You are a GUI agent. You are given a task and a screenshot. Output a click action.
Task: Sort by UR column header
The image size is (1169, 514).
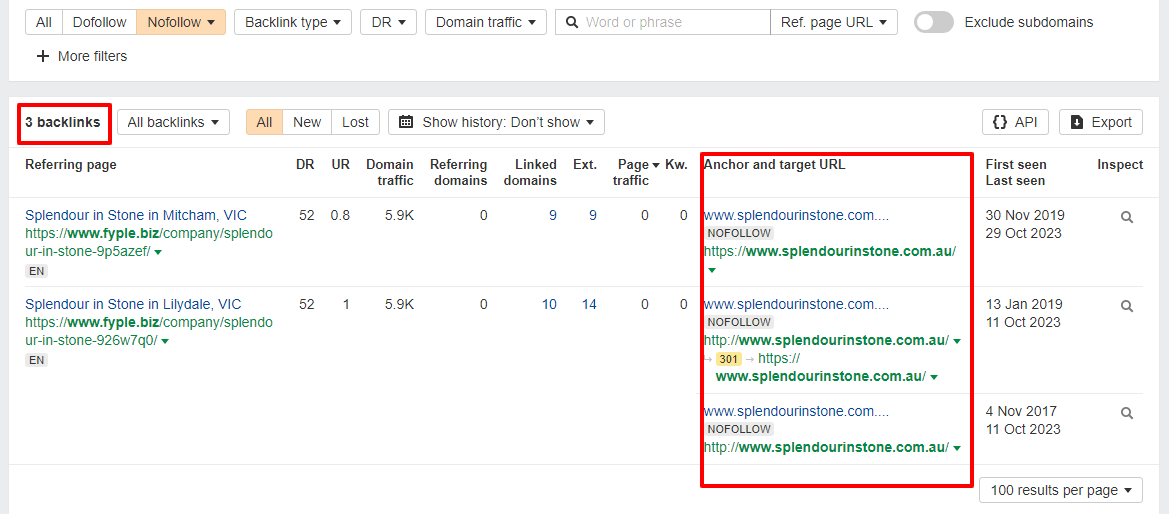[x=340, y=165]
